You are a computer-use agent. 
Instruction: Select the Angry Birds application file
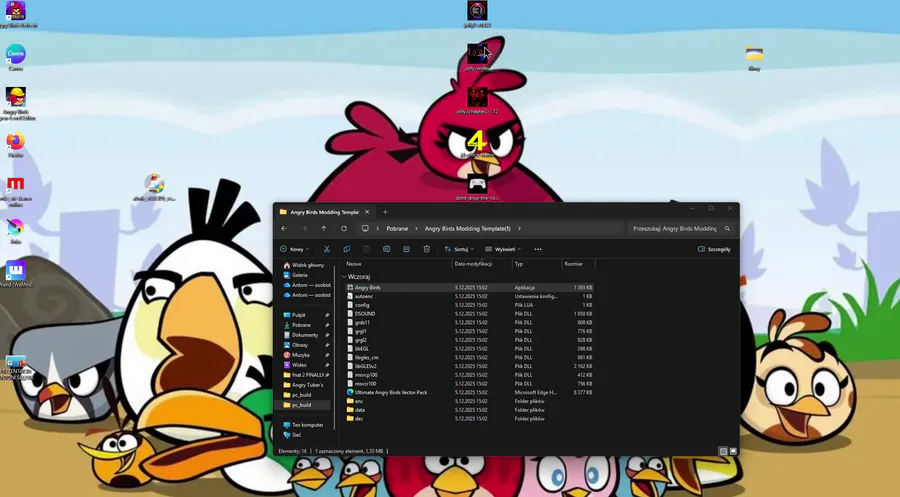(x=470, y=288)
